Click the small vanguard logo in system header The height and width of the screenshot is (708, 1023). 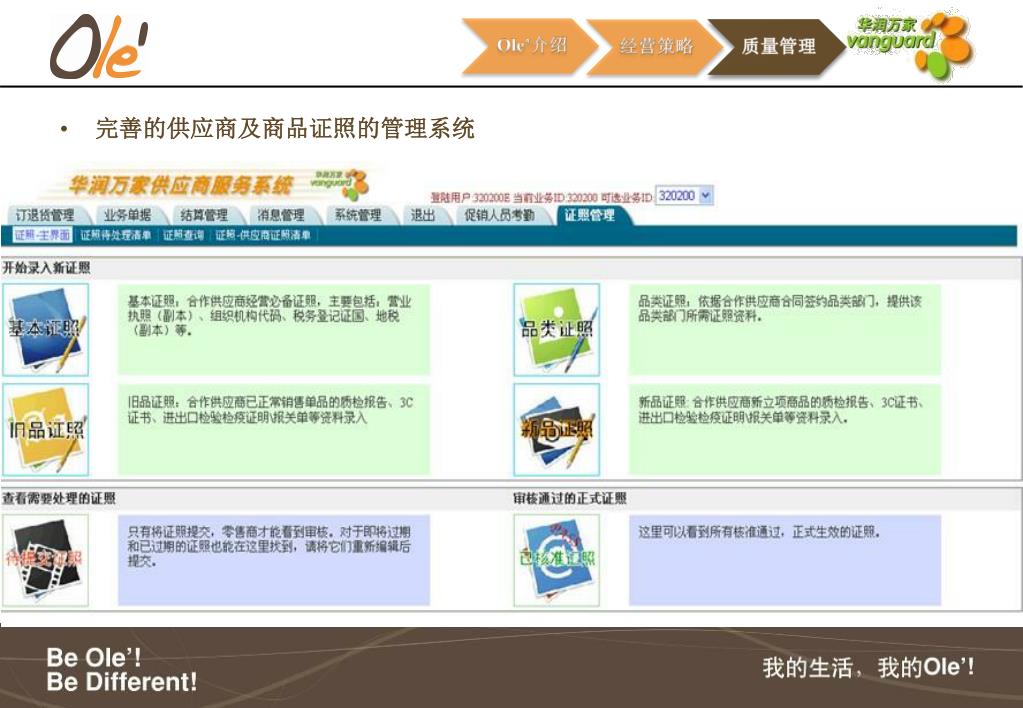tap(339, 185)
